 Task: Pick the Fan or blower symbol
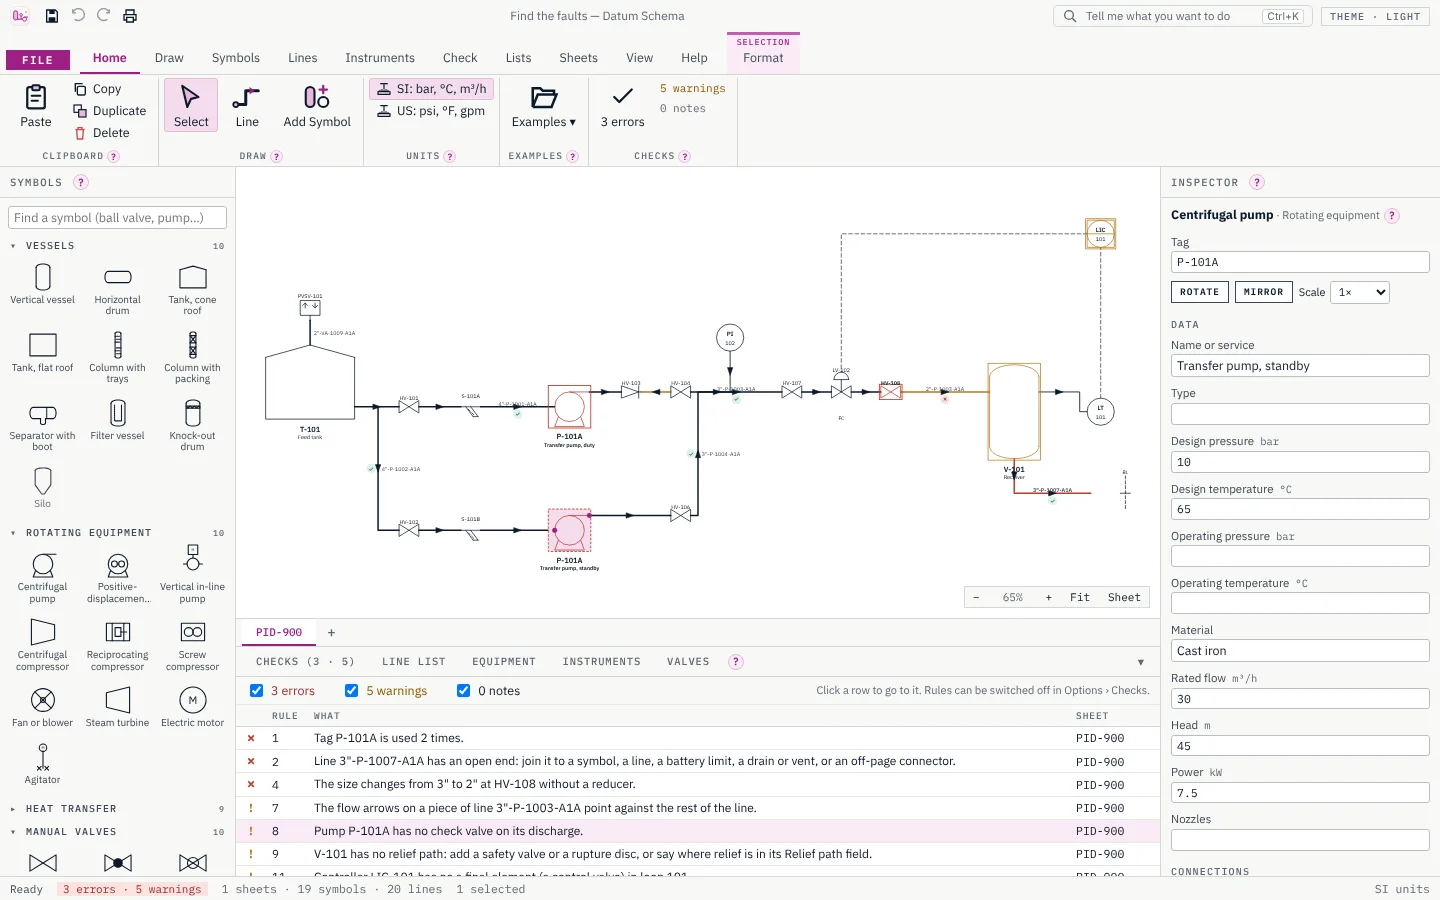pos(42,706)
